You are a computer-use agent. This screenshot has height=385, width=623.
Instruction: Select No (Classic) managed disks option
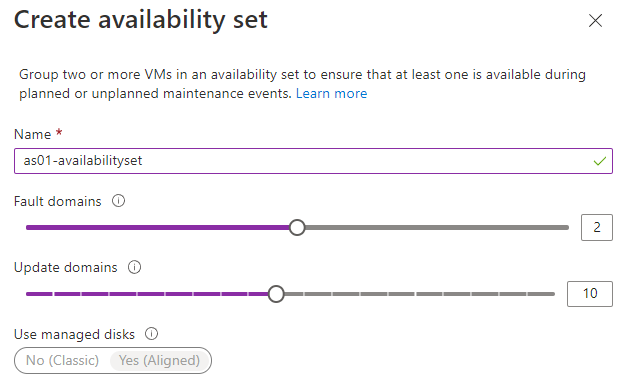pos(62,360)
